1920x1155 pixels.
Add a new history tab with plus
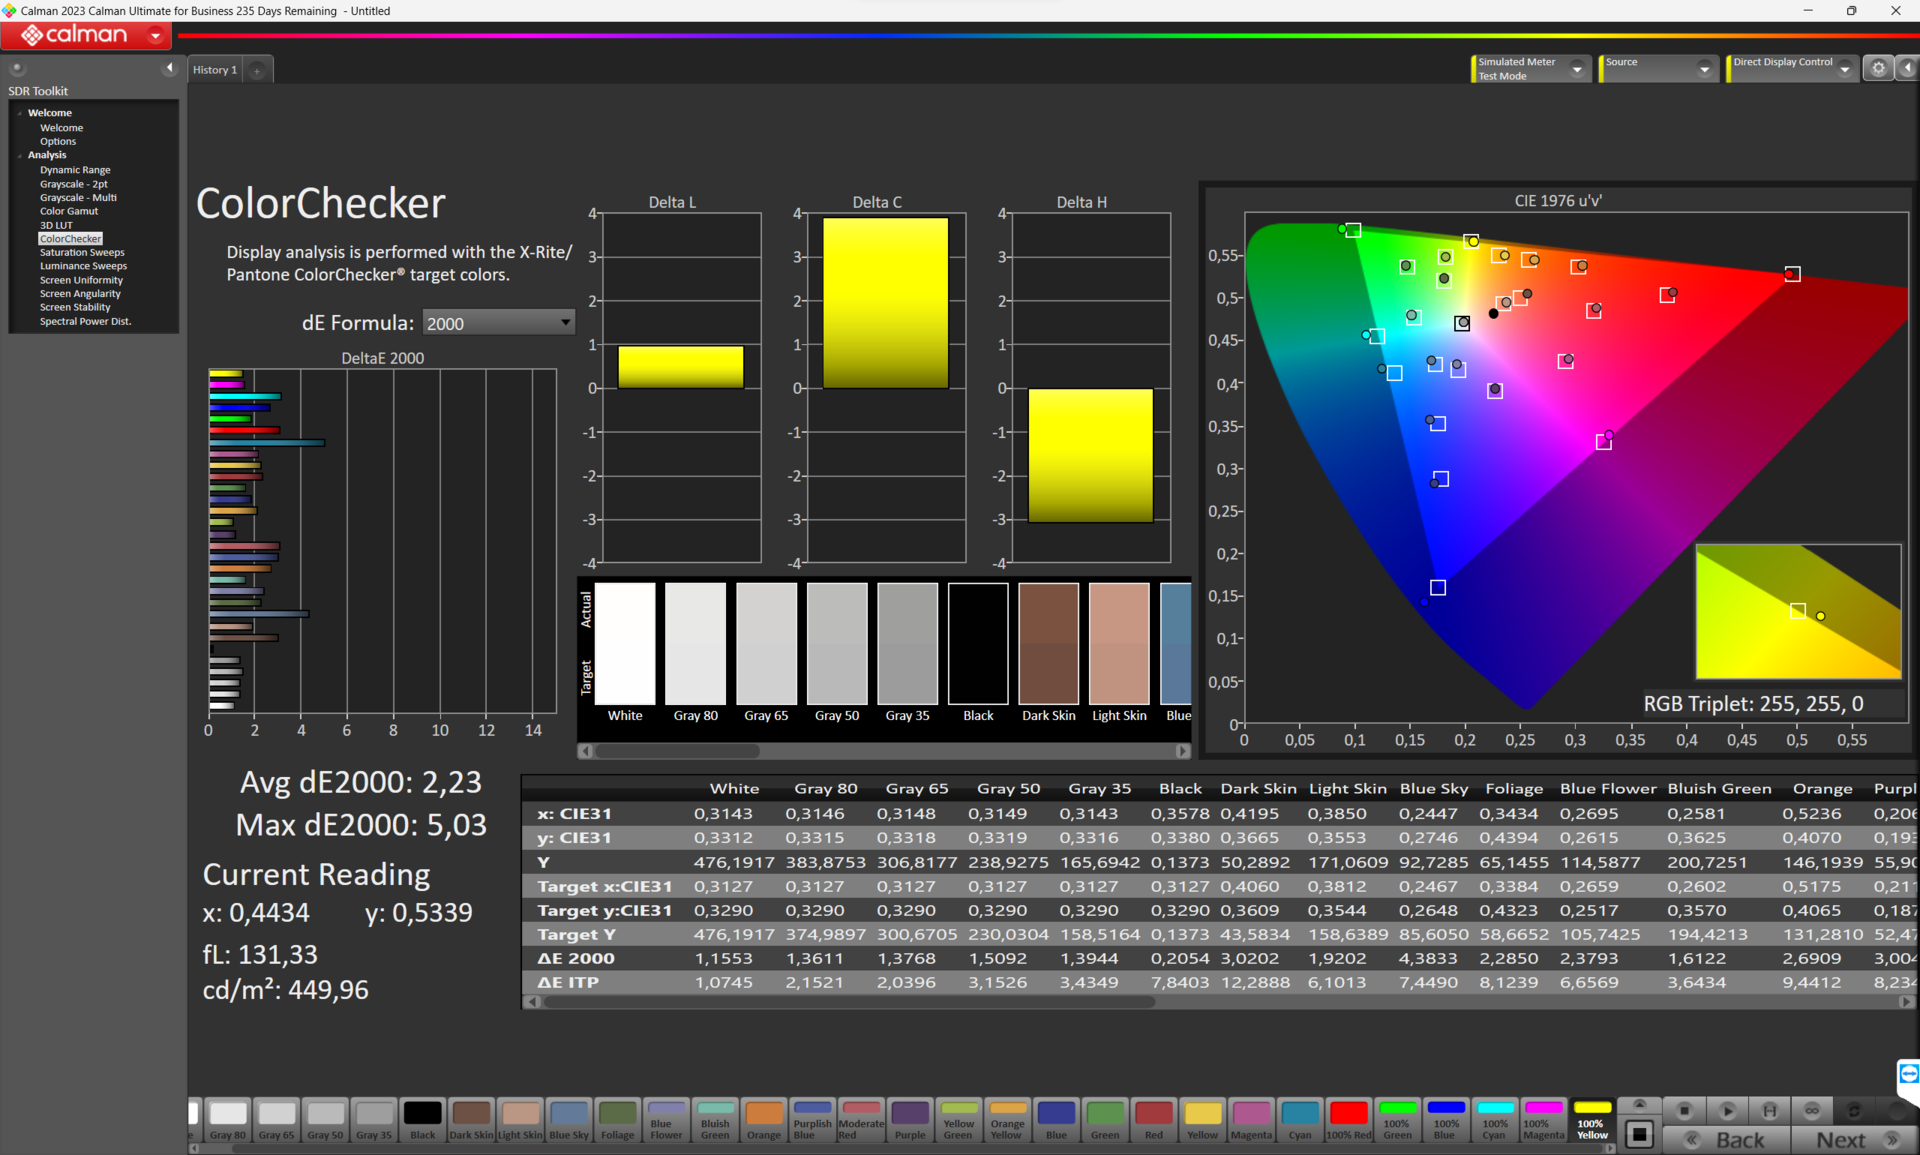point(257,70)
